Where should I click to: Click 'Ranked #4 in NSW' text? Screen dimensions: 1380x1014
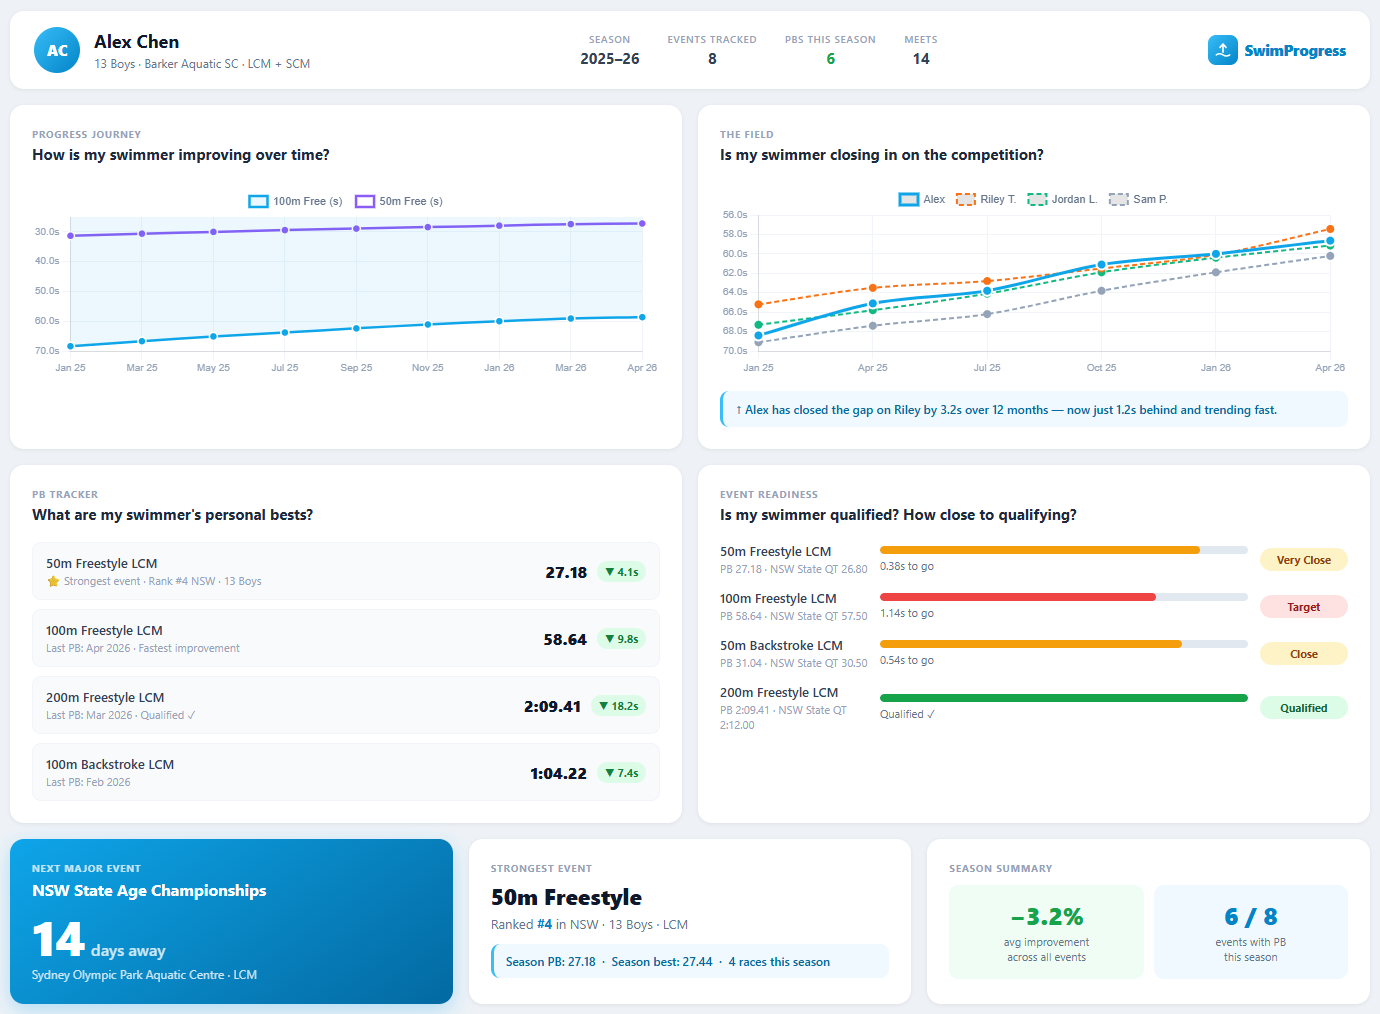click(544, 925)
